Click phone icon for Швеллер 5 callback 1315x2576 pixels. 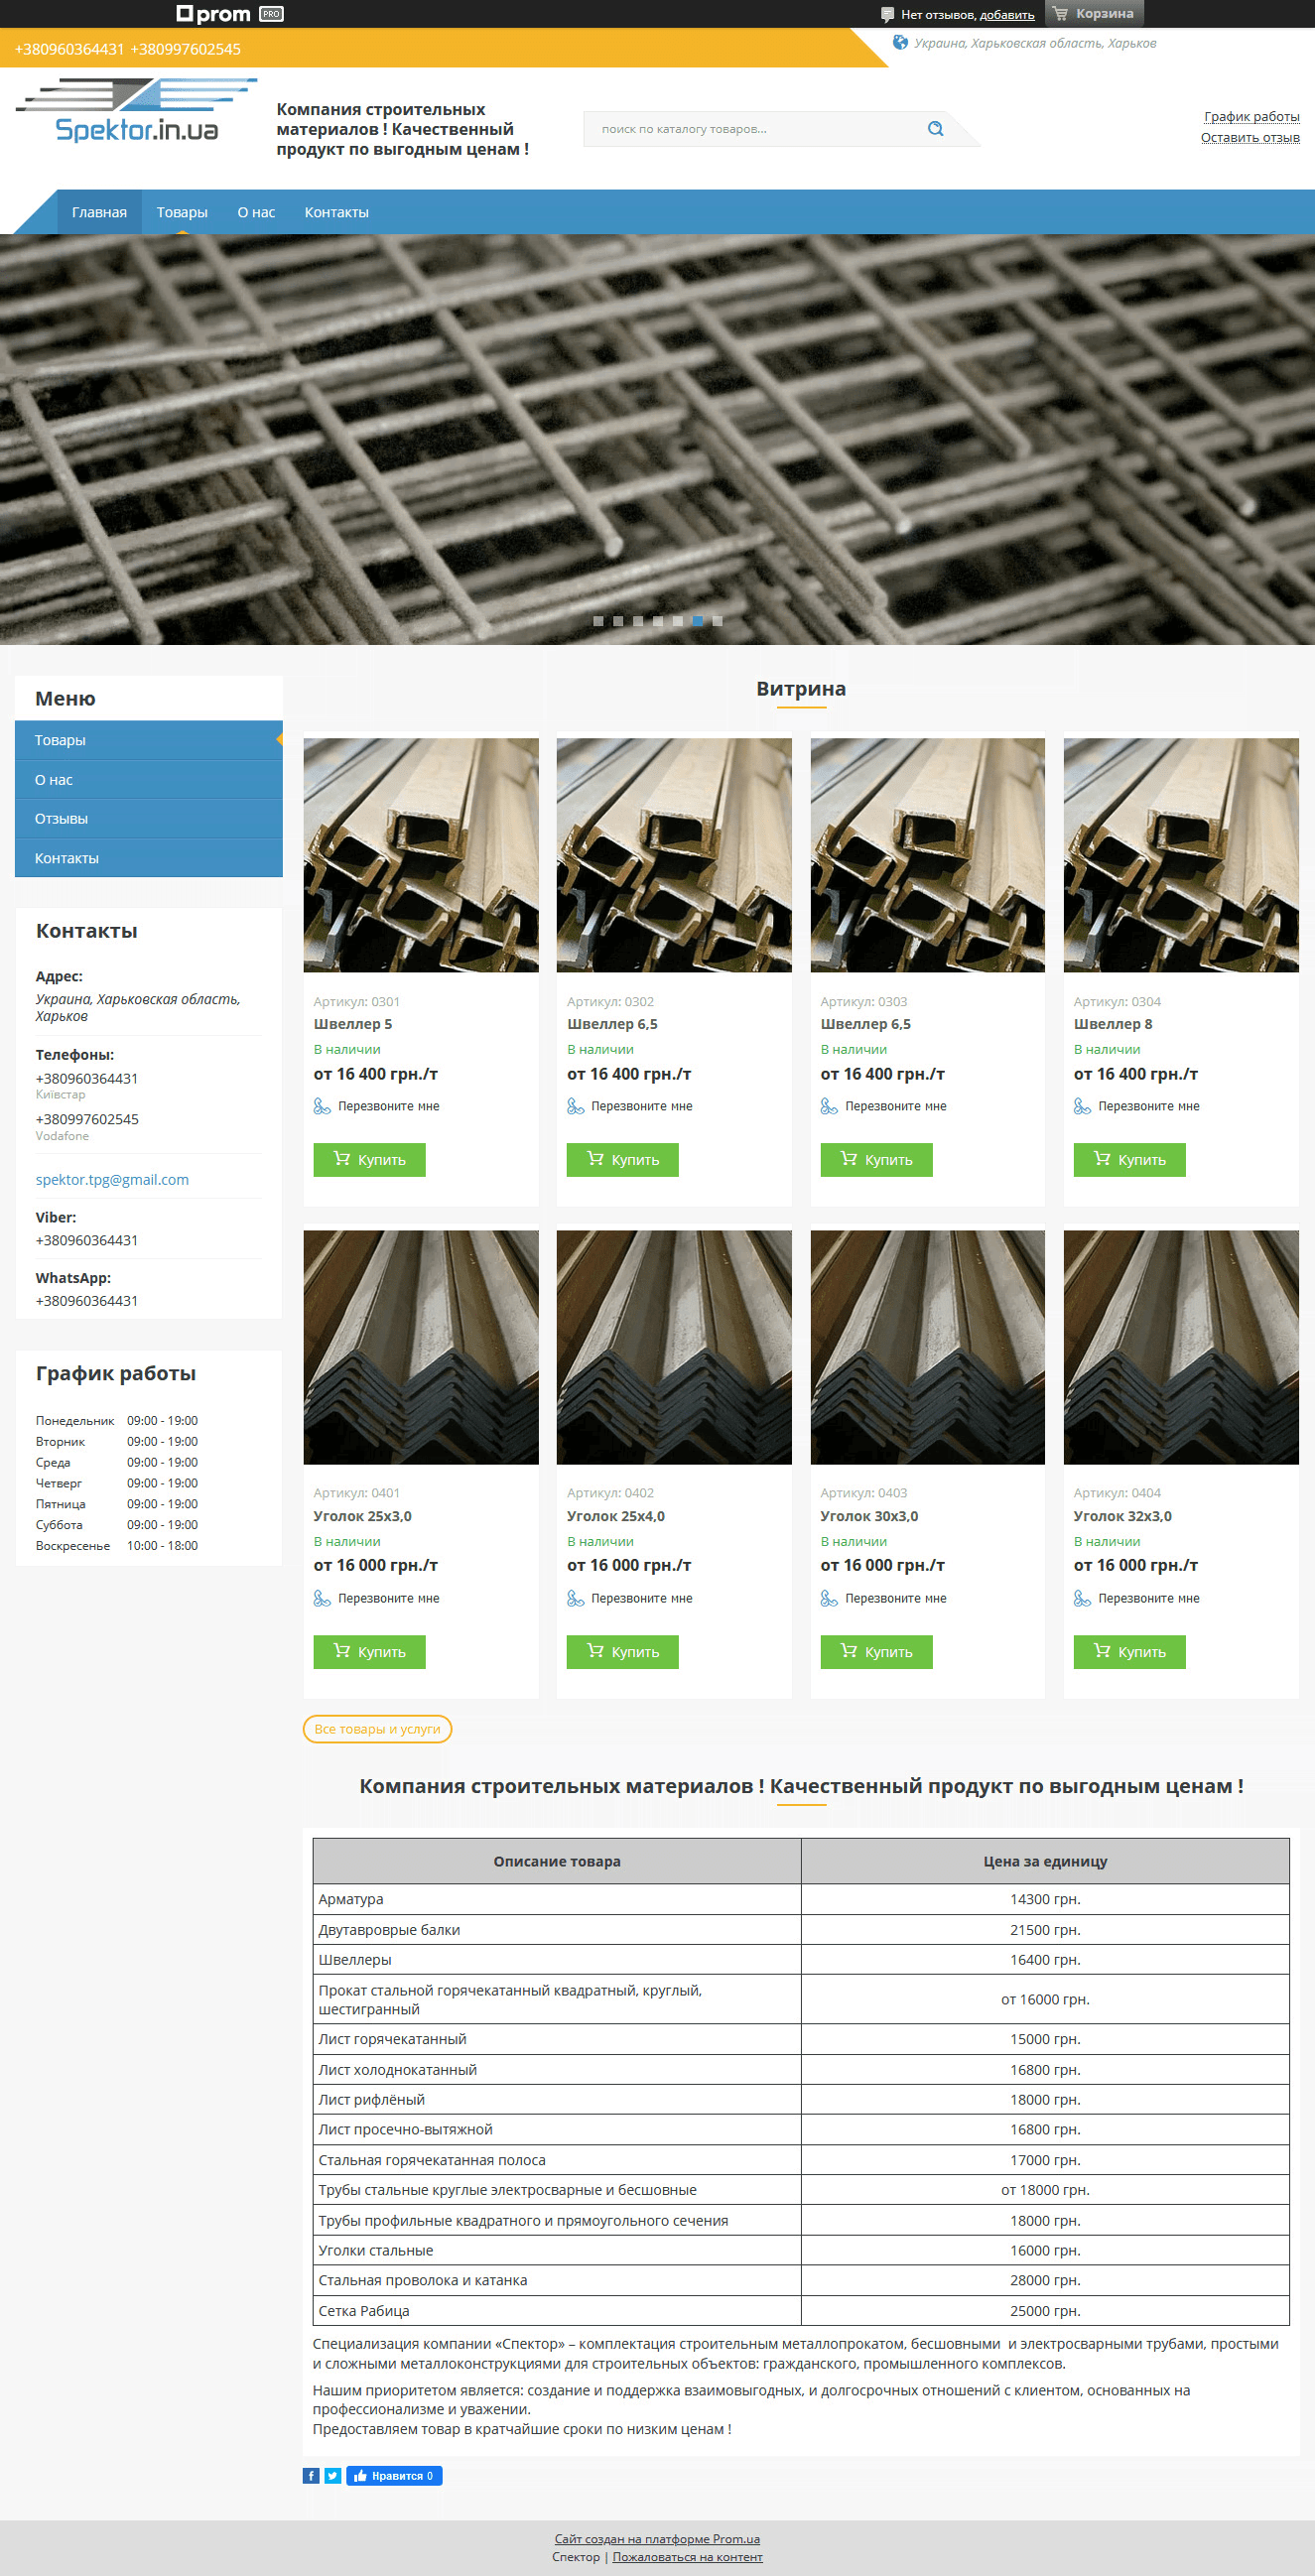coord(322,1106)
